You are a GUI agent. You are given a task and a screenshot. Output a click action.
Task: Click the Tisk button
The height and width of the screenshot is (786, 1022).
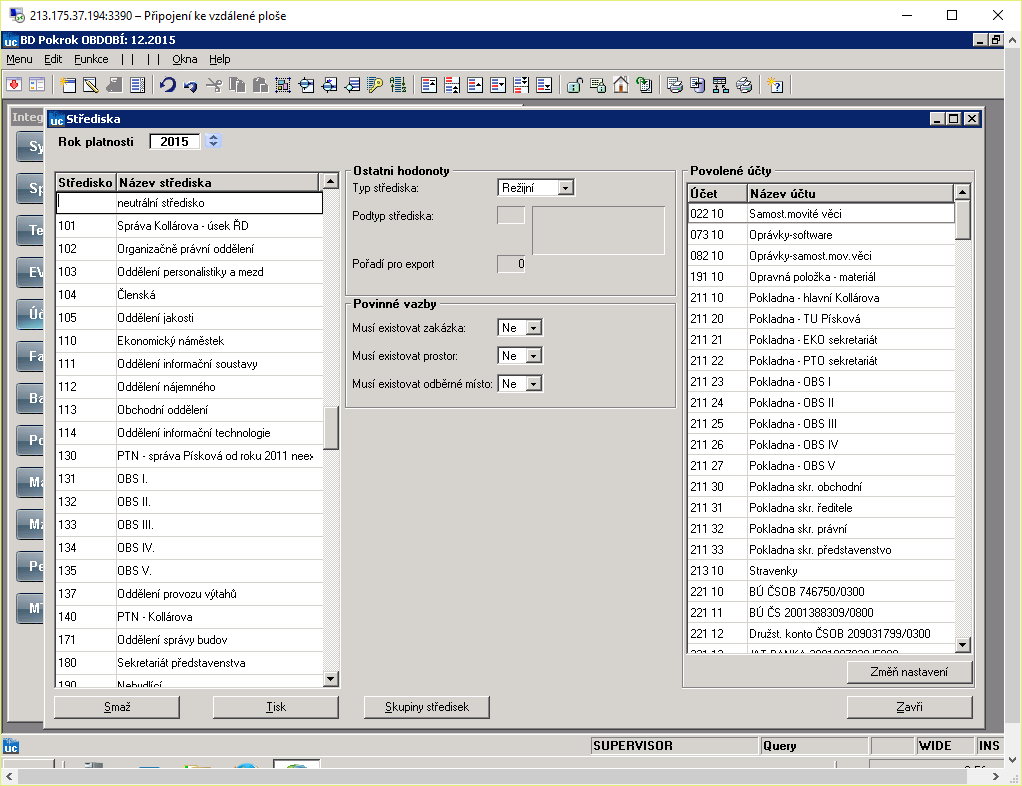click(x=276, y=707)
